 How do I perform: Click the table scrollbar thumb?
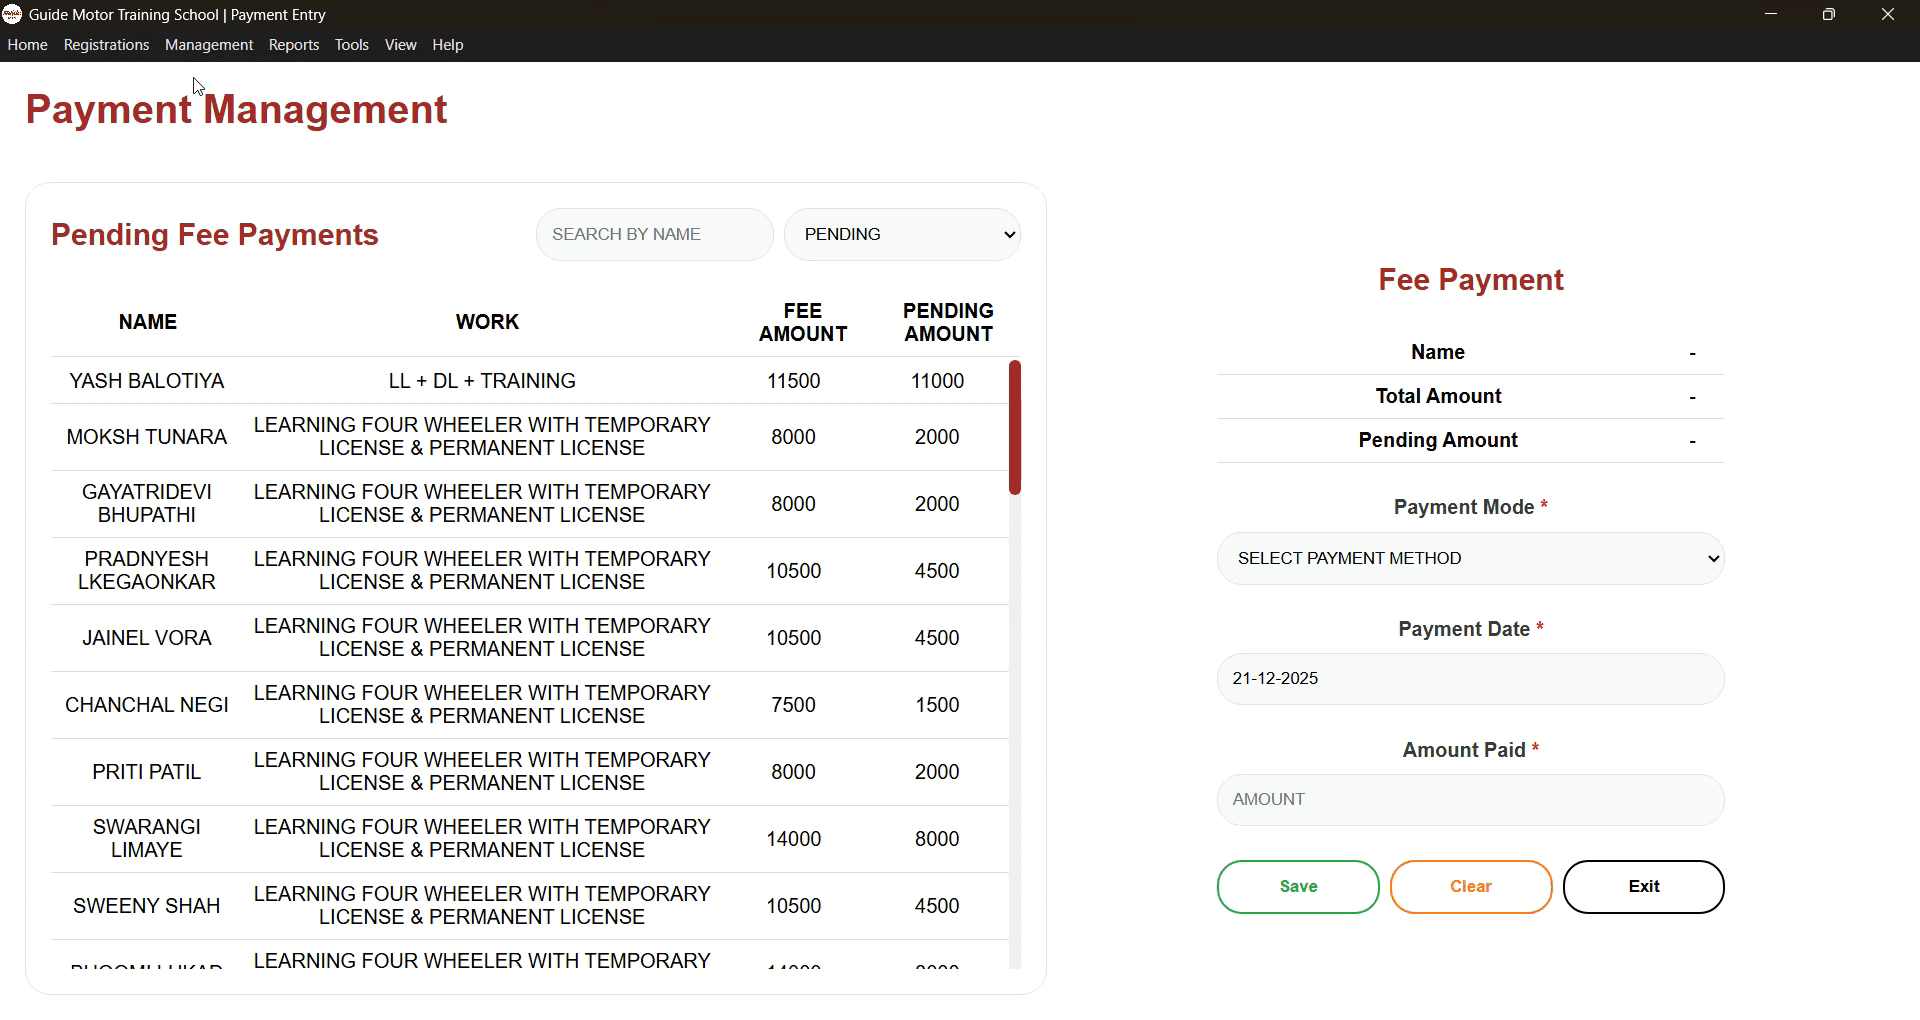tap(1016, 426)
